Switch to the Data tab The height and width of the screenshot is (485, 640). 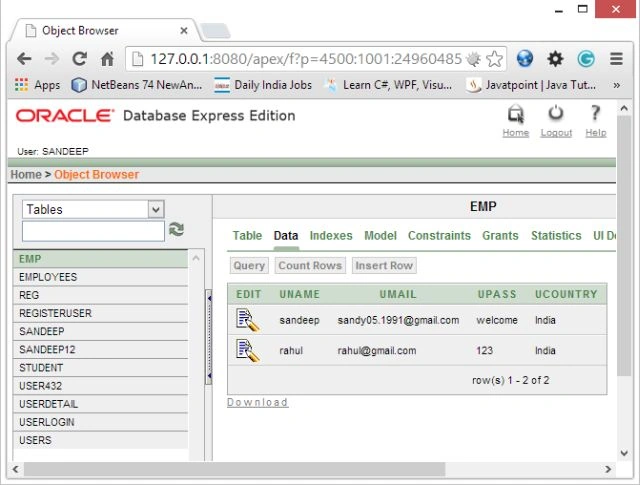(x=286, y=236)
